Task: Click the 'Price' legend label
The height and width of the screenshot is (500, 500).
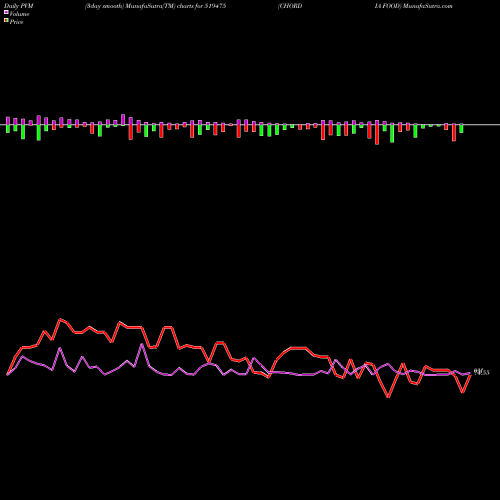Action: tap(16, 22)
